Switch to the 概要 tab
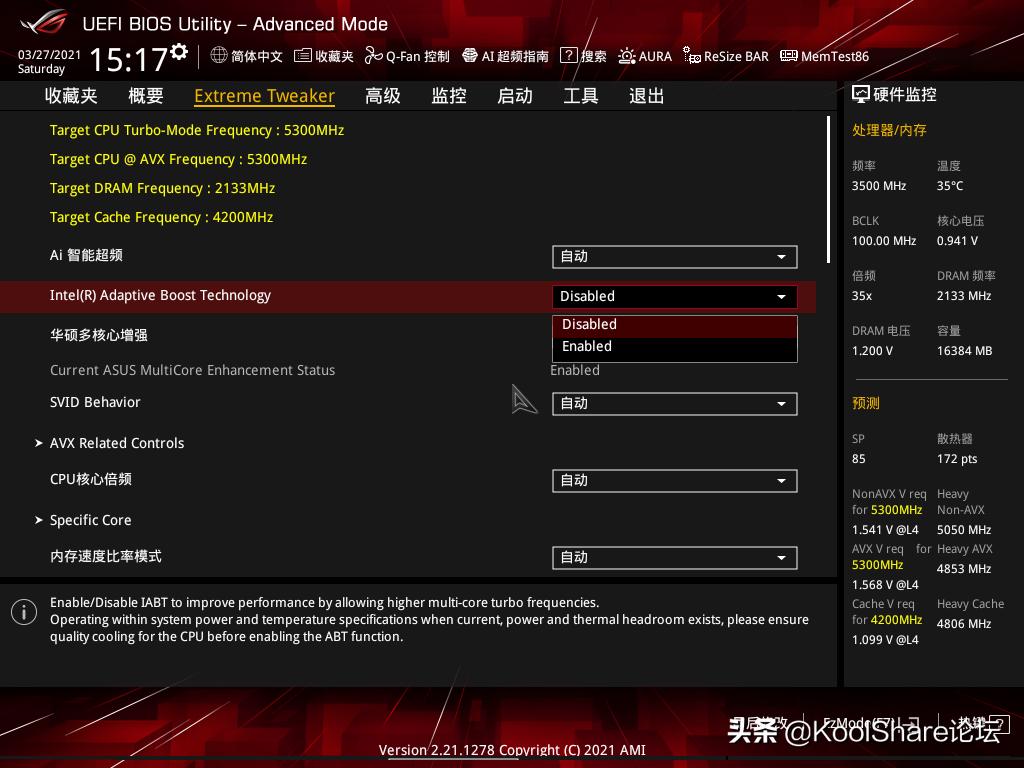The image size is (1024, 768). point(146,96)
